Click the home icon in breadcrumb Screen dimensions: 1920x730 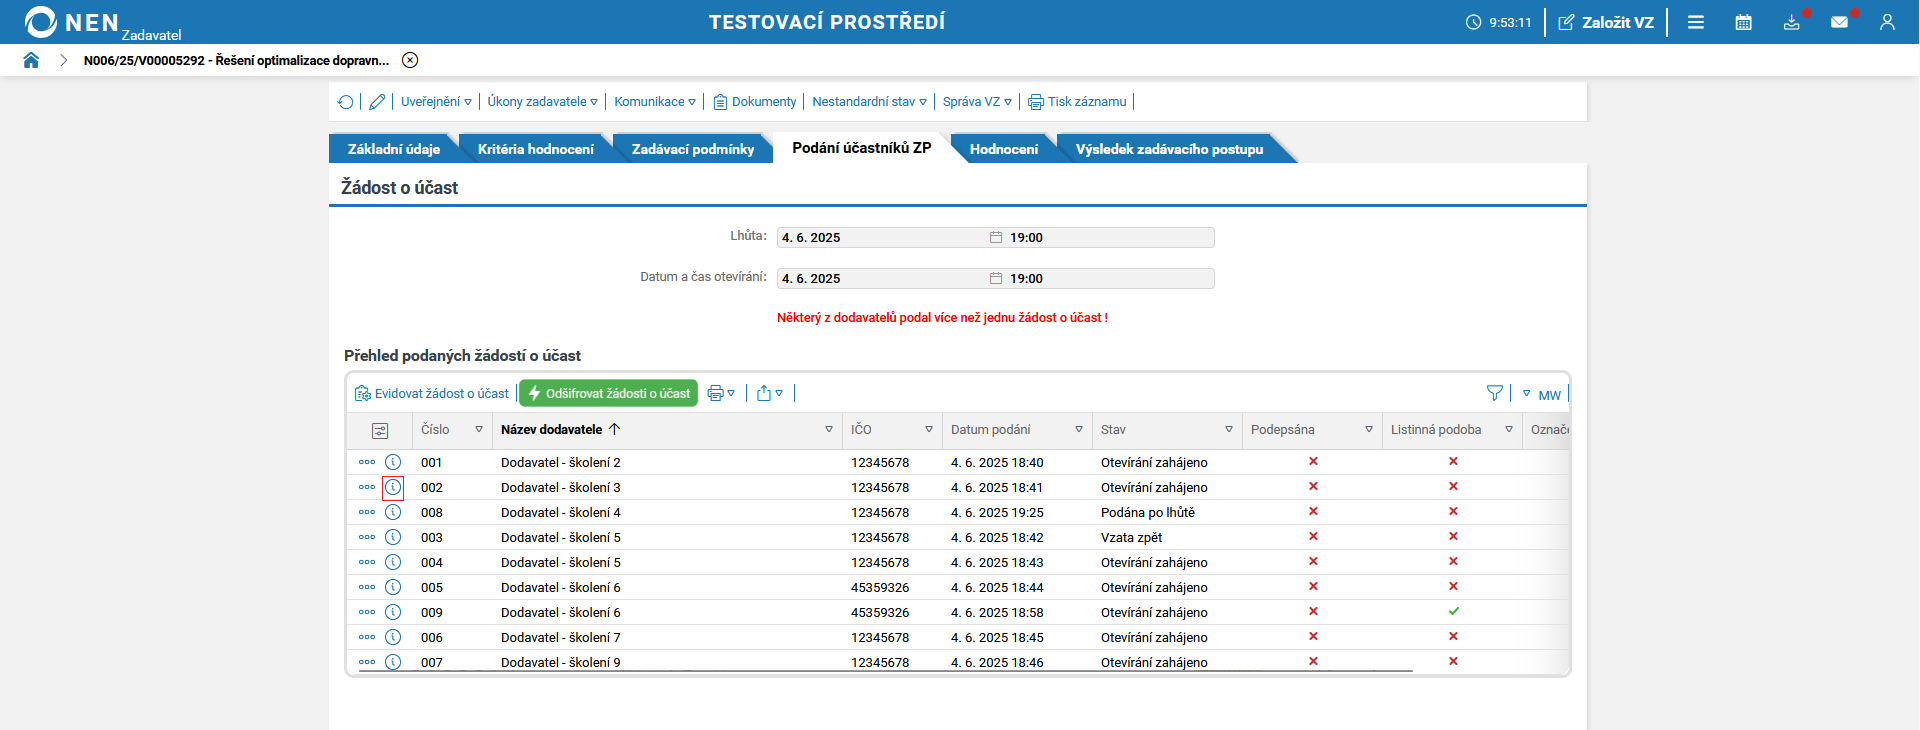tap(31, 60)
